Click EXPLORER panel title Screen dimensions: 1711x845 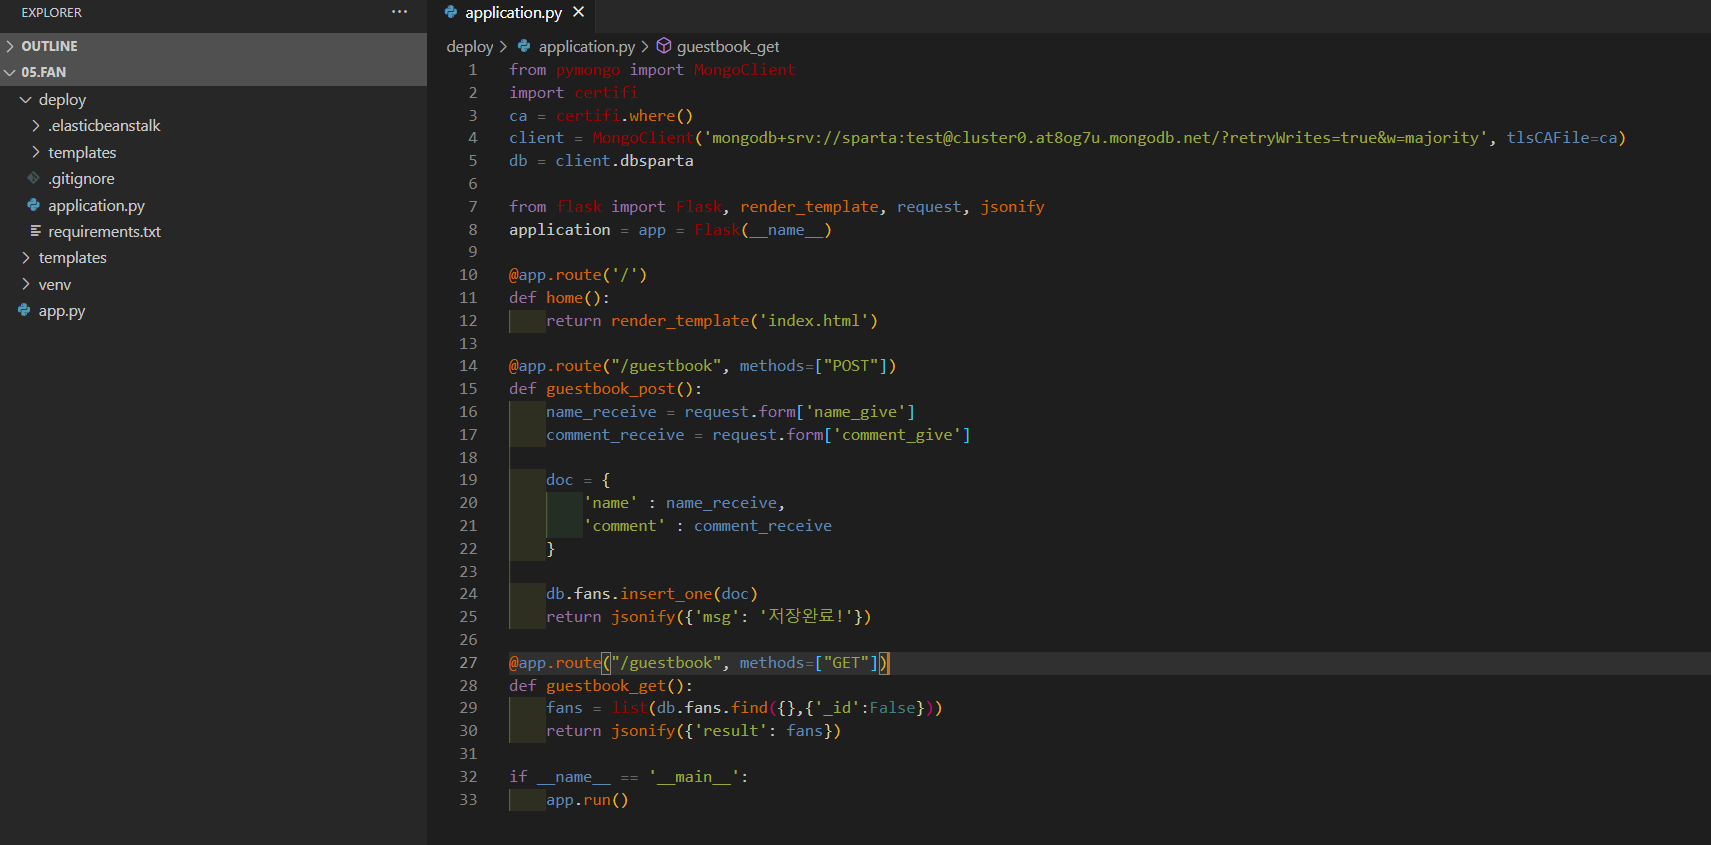pos(52,12)
